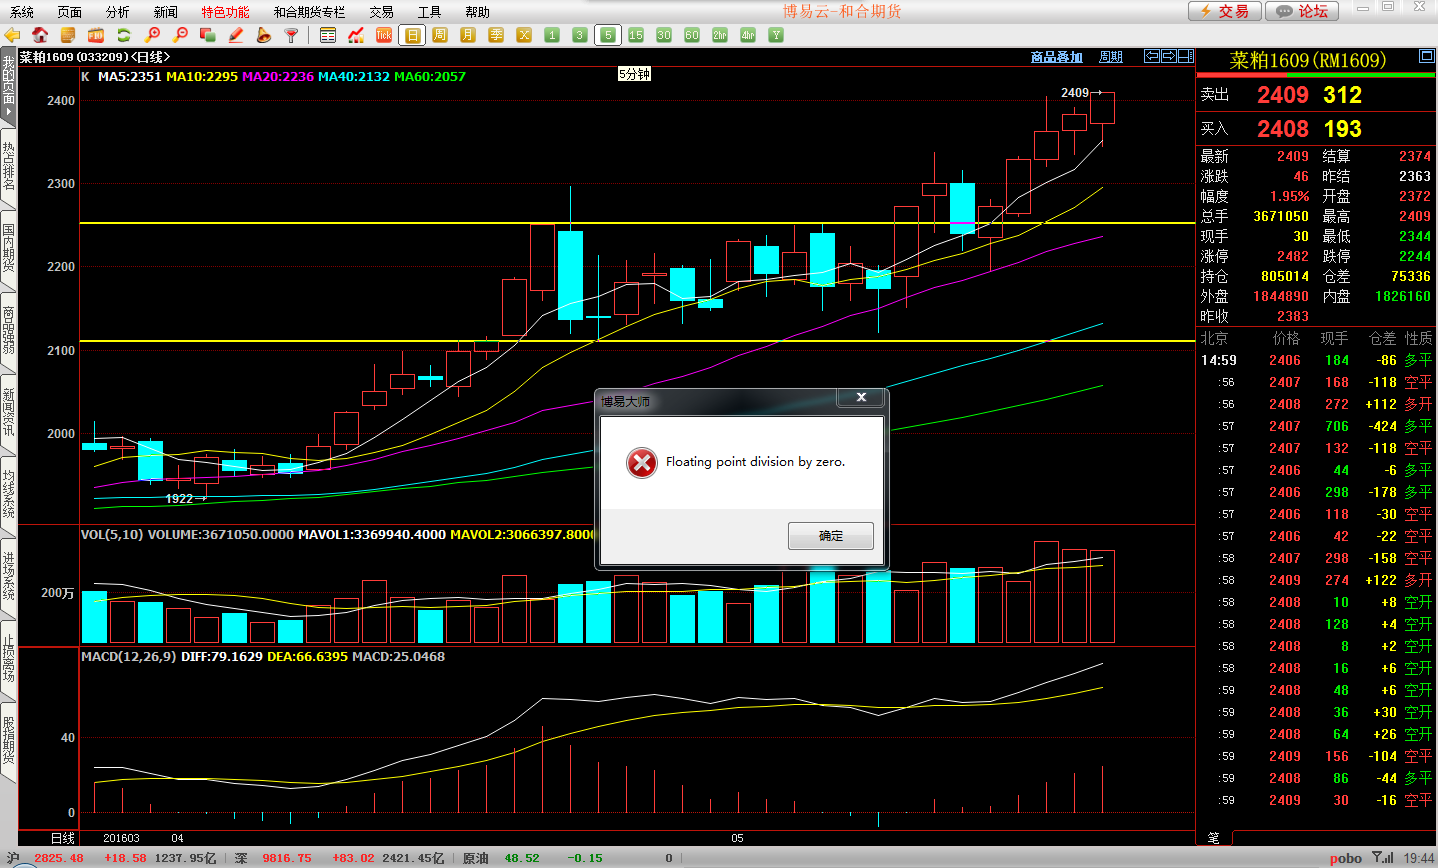Select the 60-minute chart period
Image resolution: width=1438 pixels, height=868 pixels.
692,35
